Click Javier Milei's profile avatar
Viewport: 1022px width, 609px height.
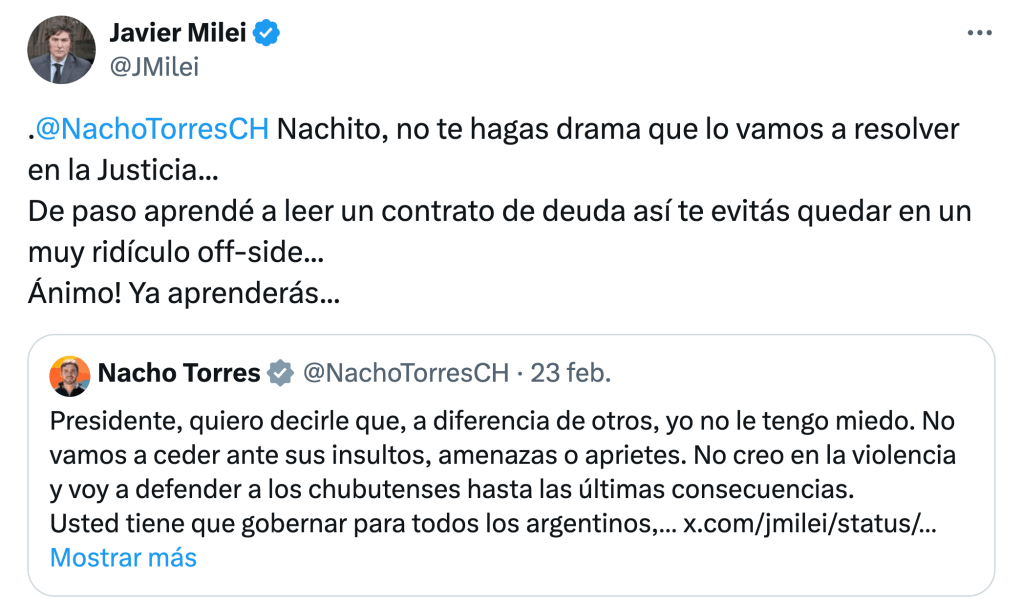[62, 50]
